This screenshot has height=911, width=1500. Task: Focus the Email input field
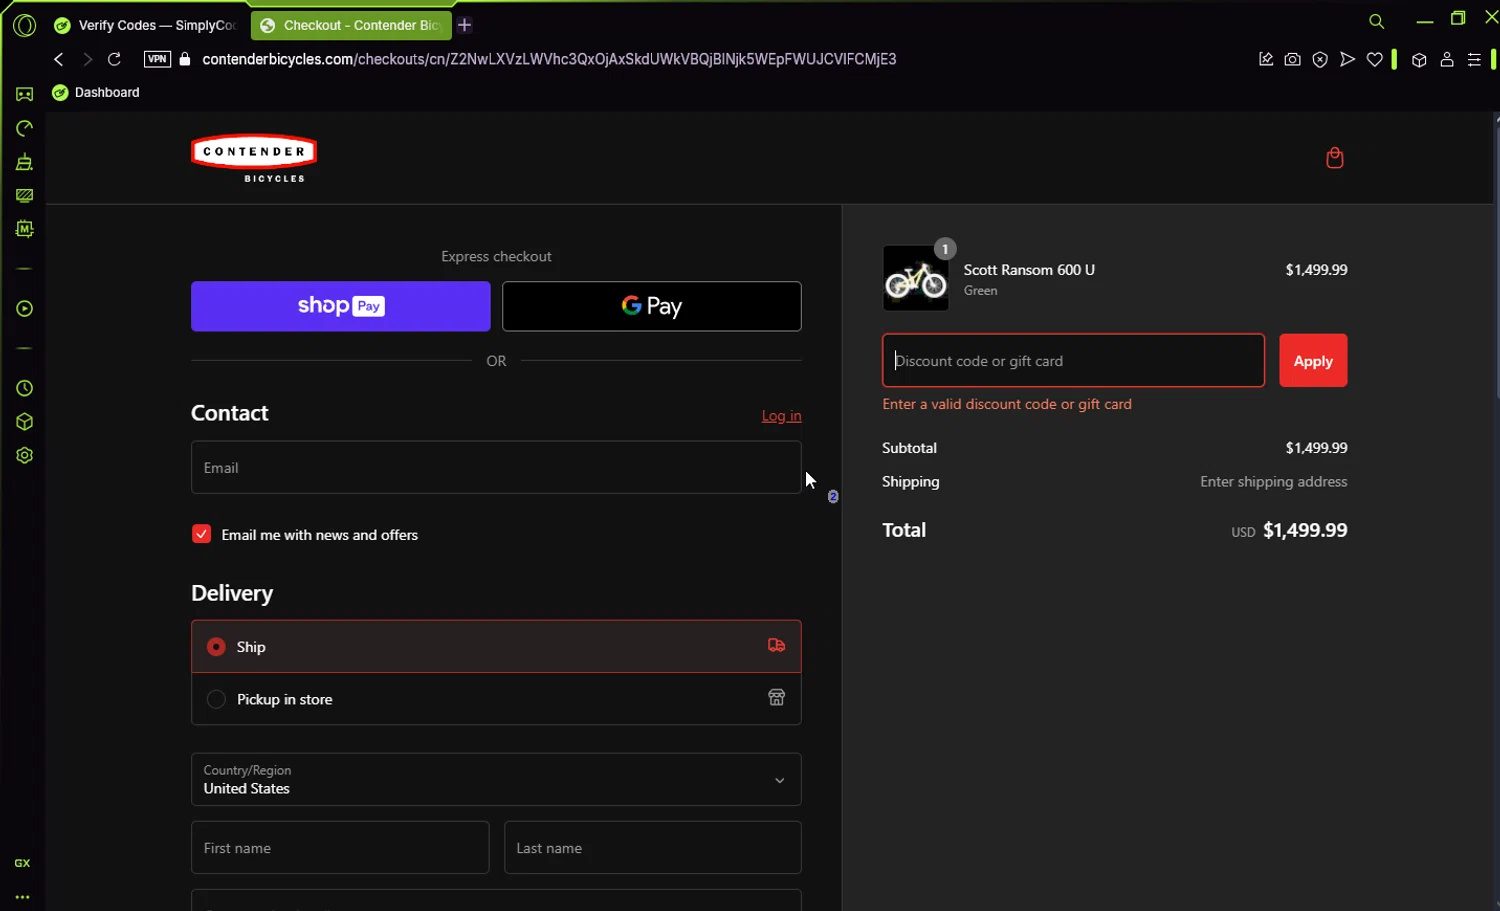[x=496, y=467]
